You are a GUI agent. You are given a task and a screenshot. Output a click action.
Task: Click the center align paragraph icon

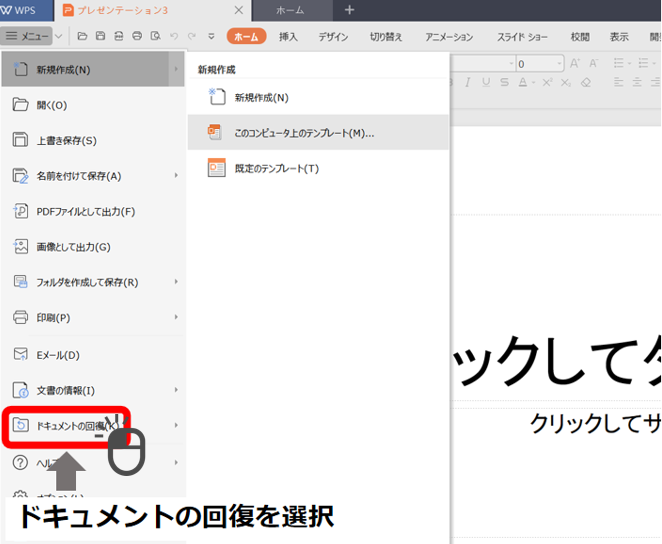click(637, 82)
